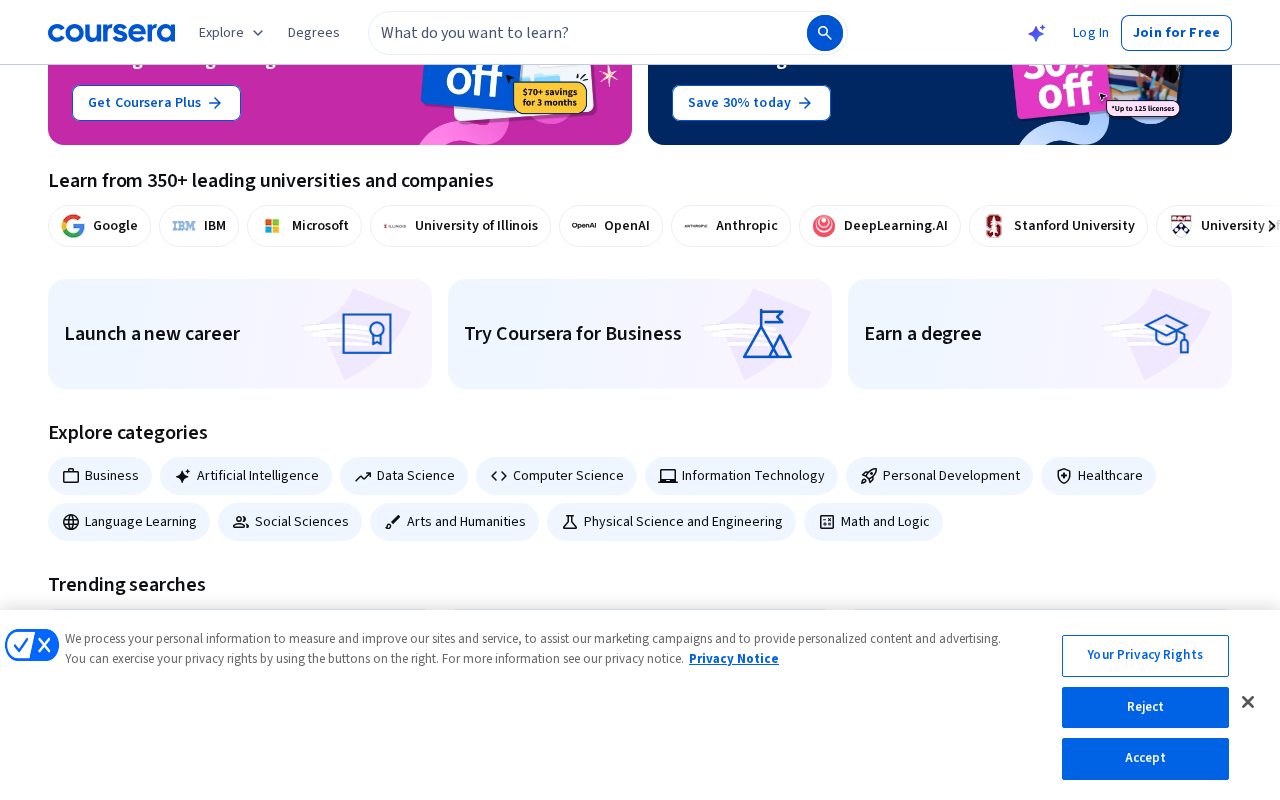The width and height of the screenshot is (1280, 800).
Task: Click Log In
Action: pyautogui.click(x=1090, y=33)
